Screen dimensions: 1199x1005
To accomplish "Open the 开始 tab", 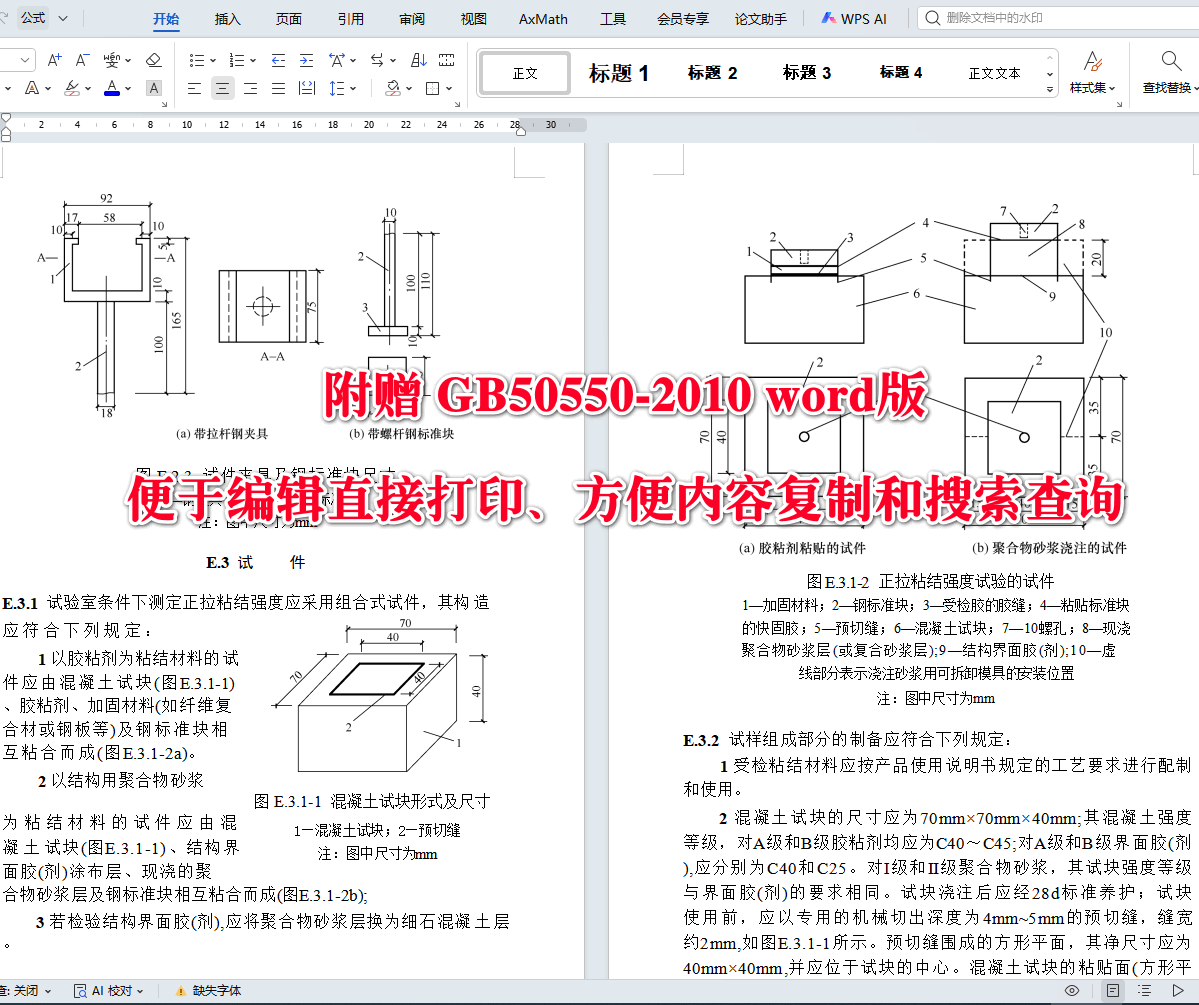I will (166, 18).
